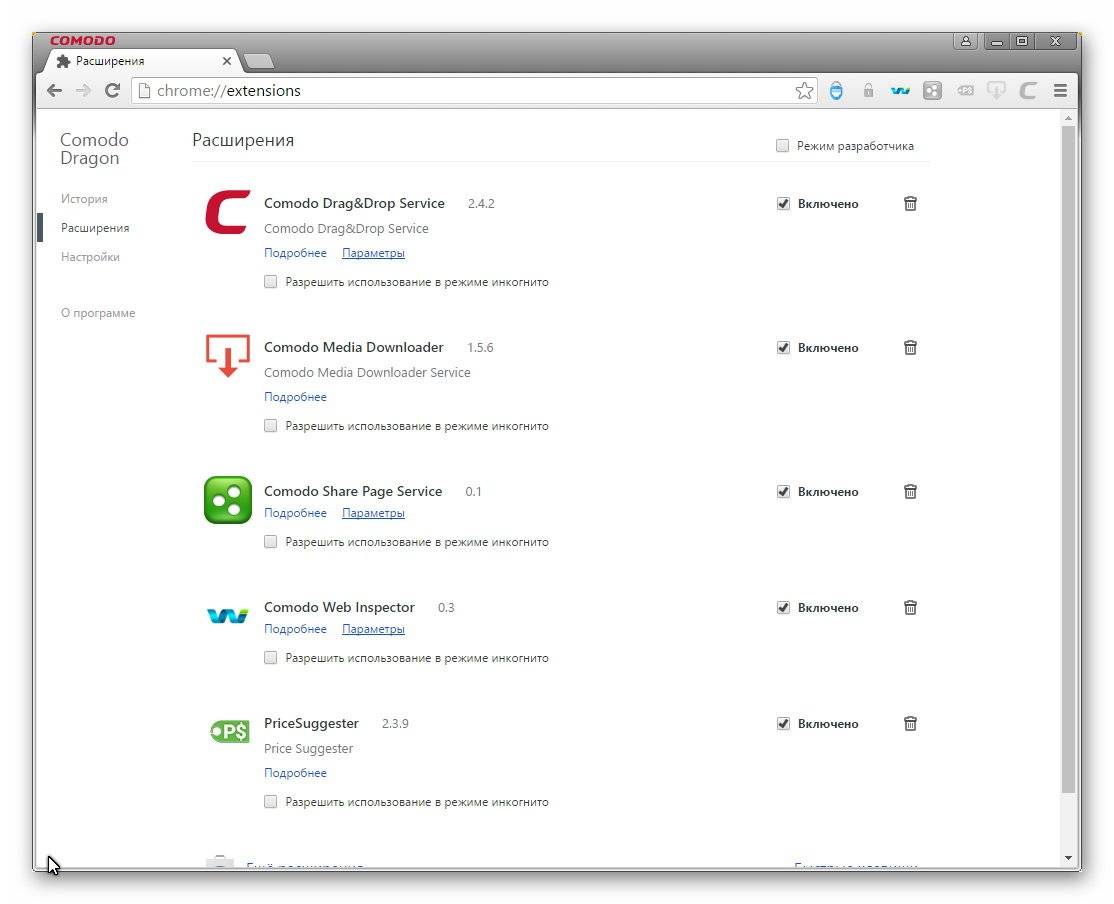This screenshot has height=904, width=1114.
Task: Enable Режим разработчика checkbox
Action: [782, 146]
